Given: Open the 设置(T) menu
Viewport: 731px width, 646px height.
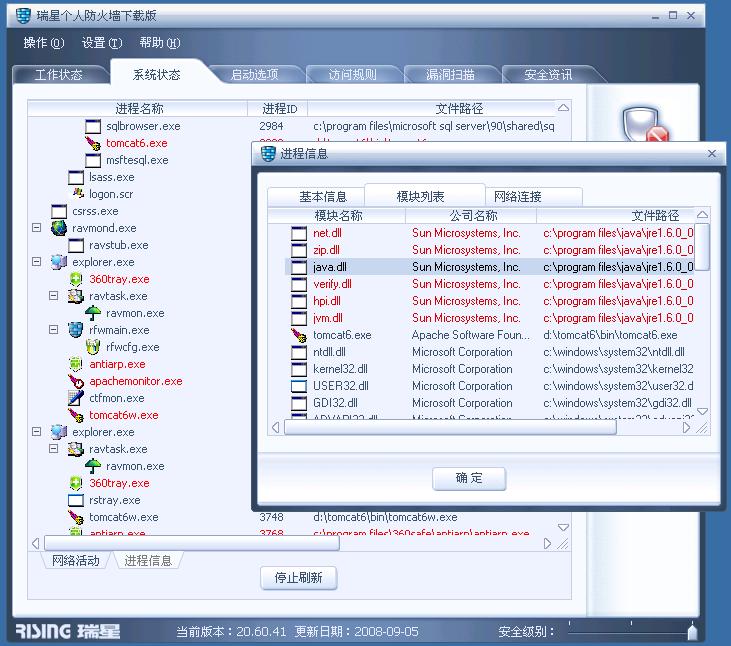Looking at the screenshot, I should [x=102, y=43].
